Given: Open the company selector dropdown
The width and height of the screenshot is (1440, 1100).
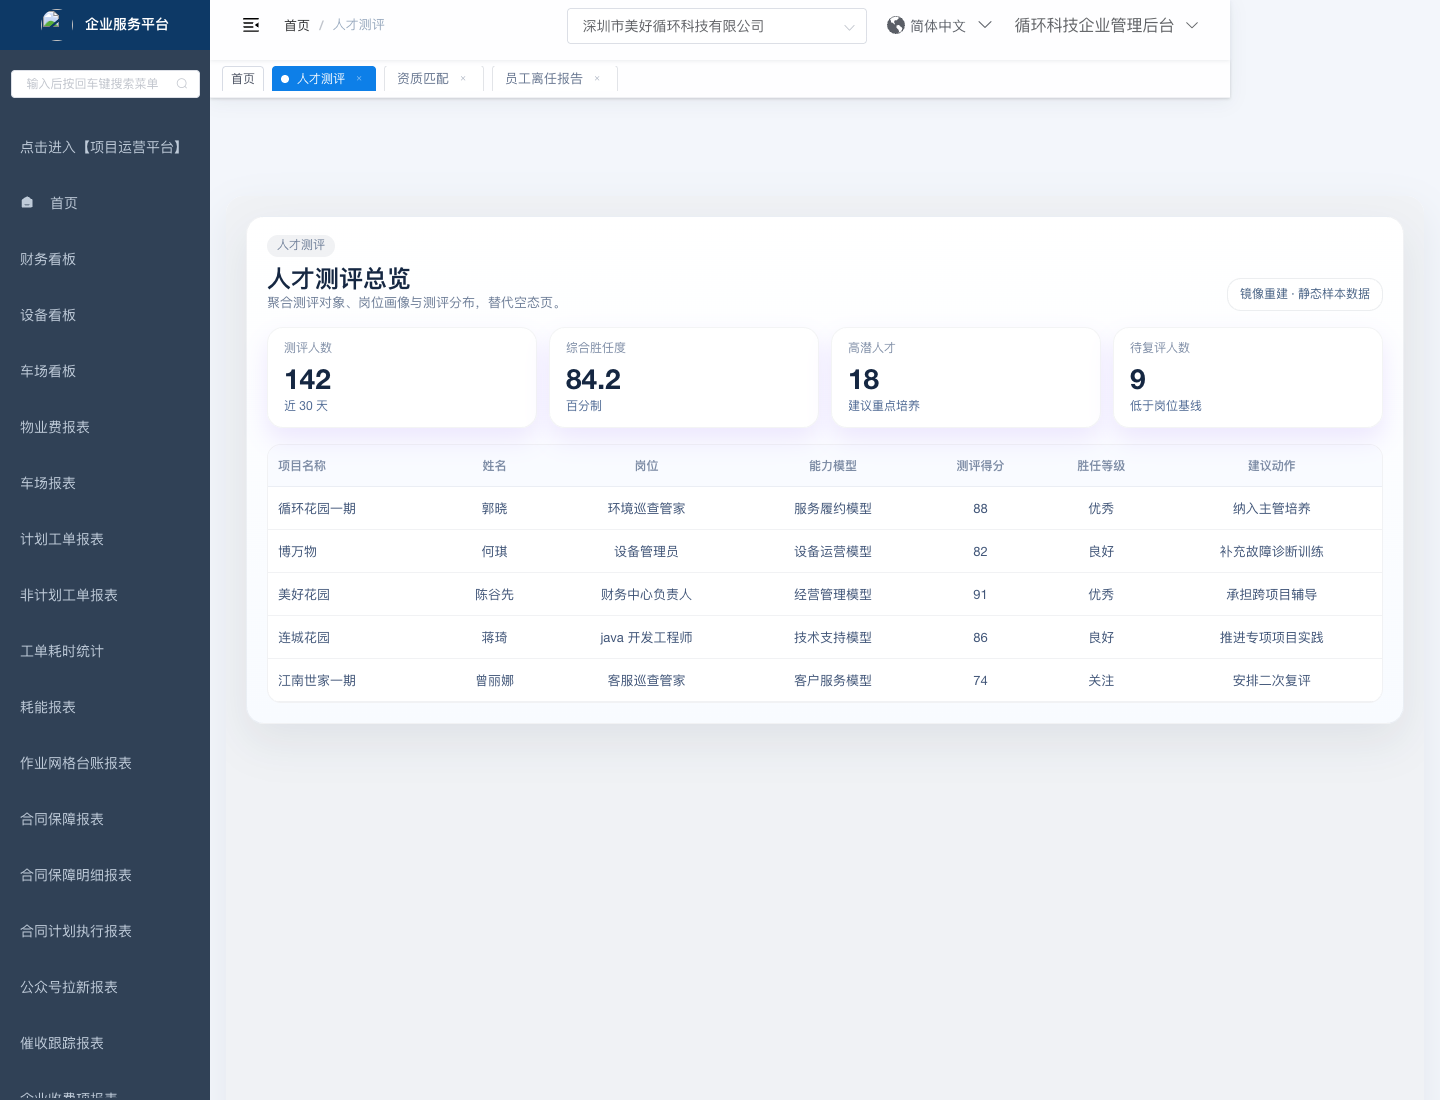Looking at the screenshot, I should [x=716, y=26].
